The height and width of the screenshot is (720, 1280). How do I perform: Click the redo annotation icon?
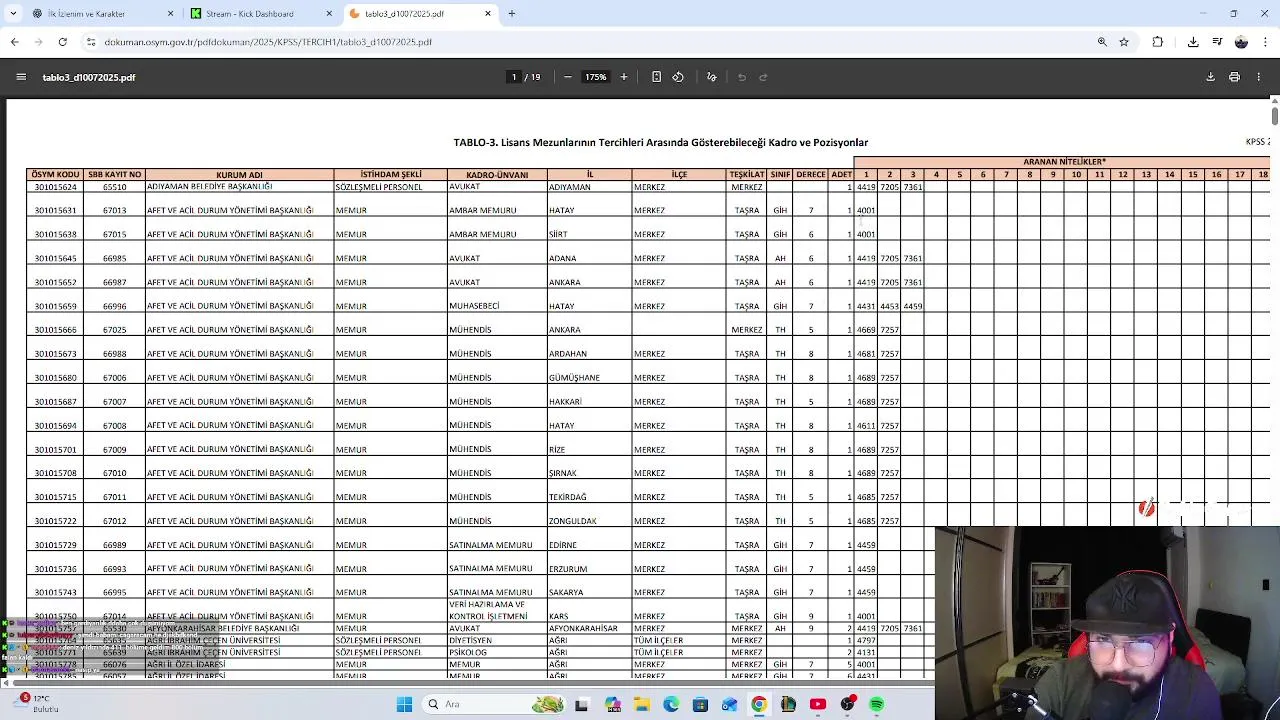(763, 77)
